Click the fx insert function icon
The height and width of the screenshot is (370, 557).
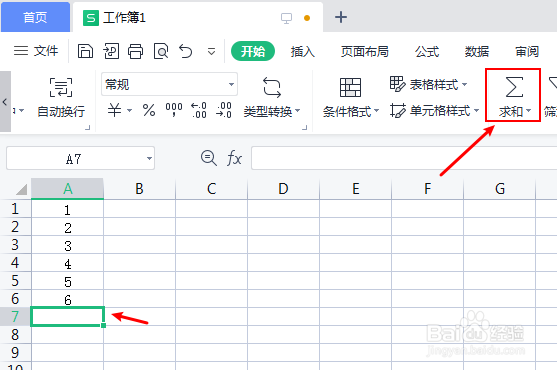pyautogui.click(x=234, y=158)
